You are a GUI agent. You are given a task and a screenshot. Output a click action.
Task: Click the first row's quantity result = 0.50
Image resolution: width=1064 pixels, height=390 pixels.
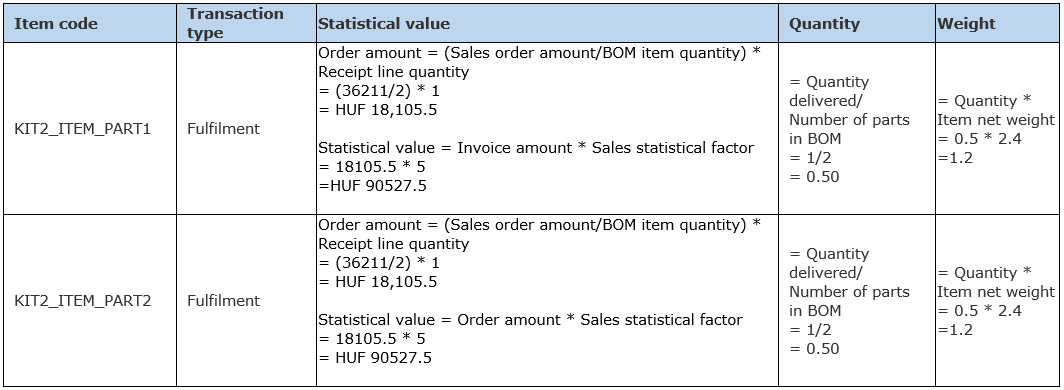(814, 177)
